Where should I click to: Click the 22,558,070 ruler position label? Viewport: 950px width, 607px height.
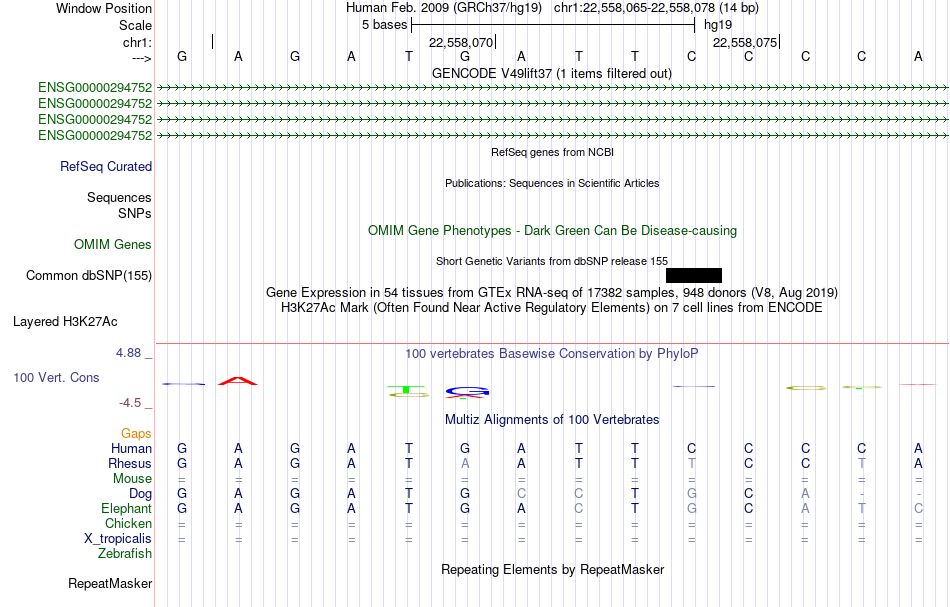[460, 42]
